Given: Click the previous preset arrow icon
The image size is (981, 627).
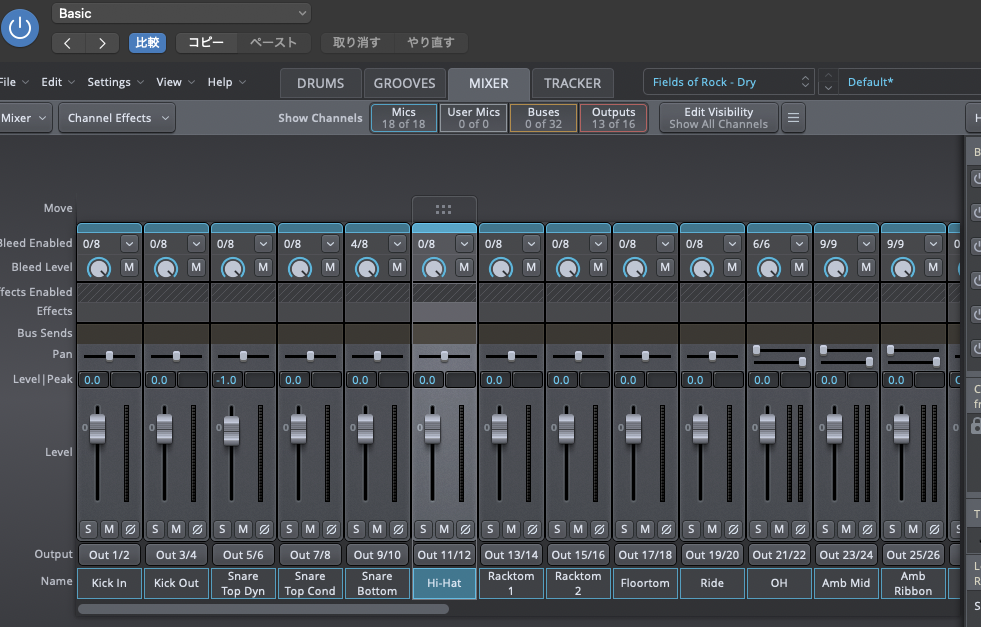Looking at the screenshot, I should [x=68, y=43].
